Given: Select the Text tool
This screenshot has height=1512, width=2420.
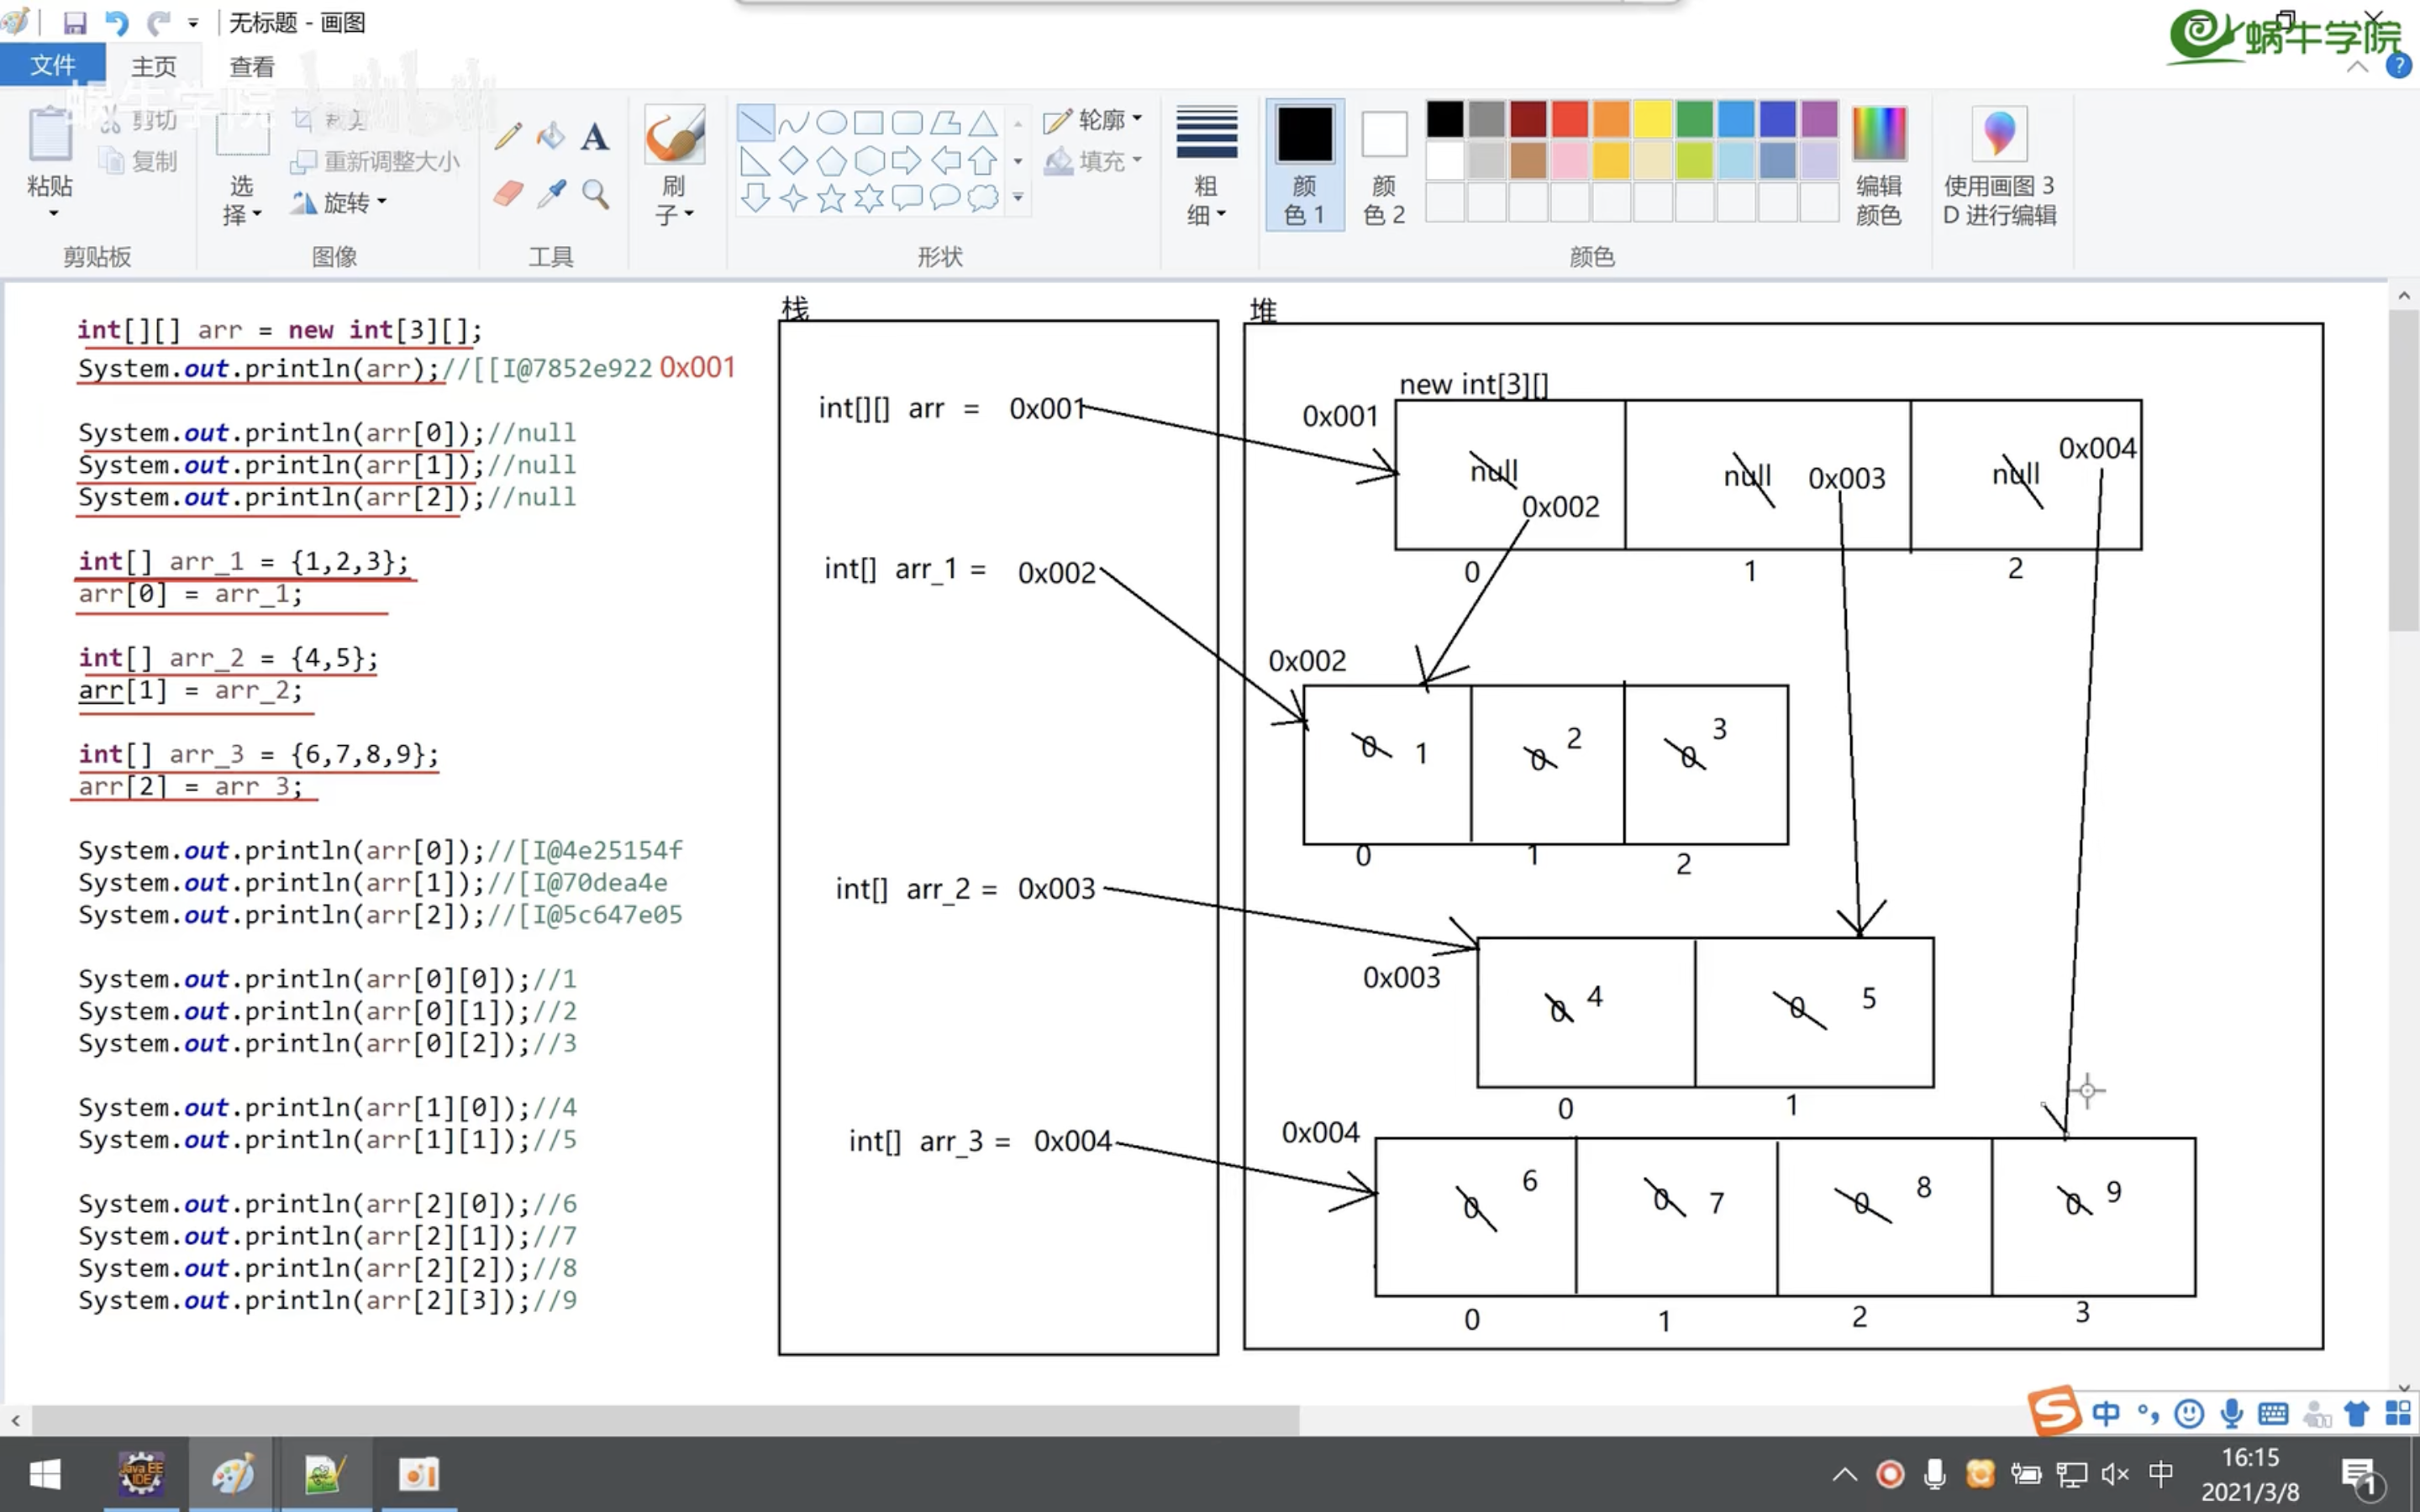Looking at the screenshot, I should point(595,135).
